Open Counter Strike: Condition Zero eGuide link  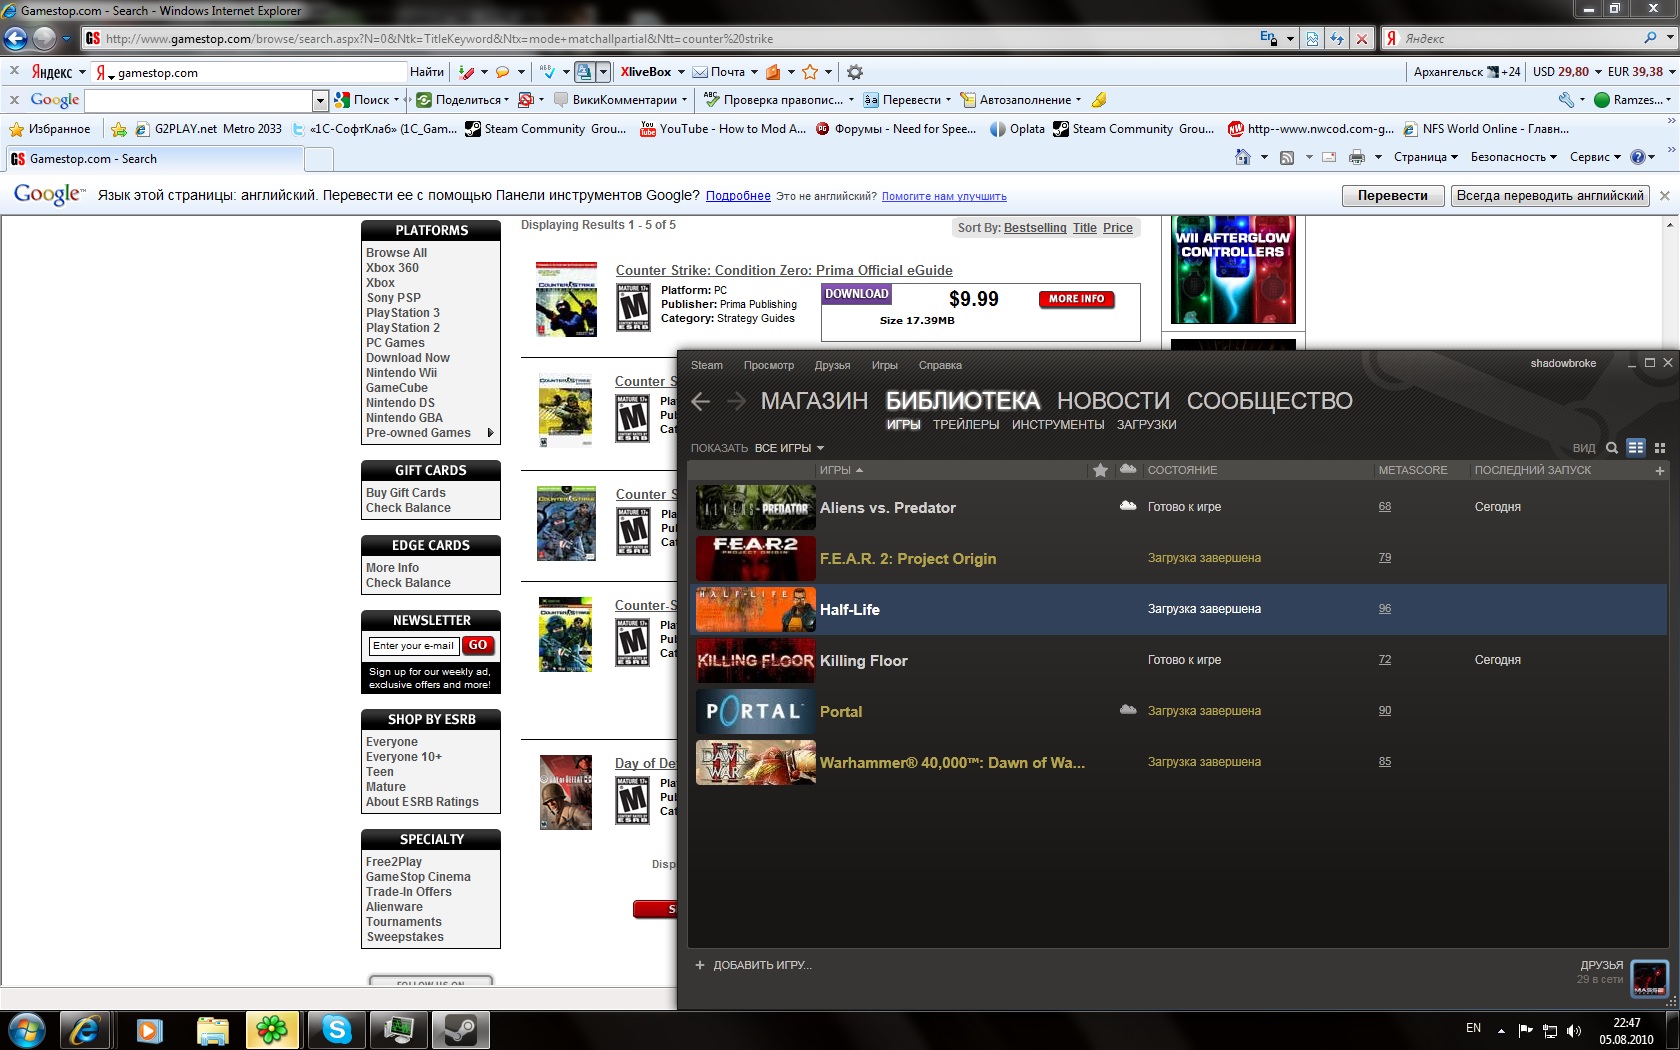click(784, 270)
